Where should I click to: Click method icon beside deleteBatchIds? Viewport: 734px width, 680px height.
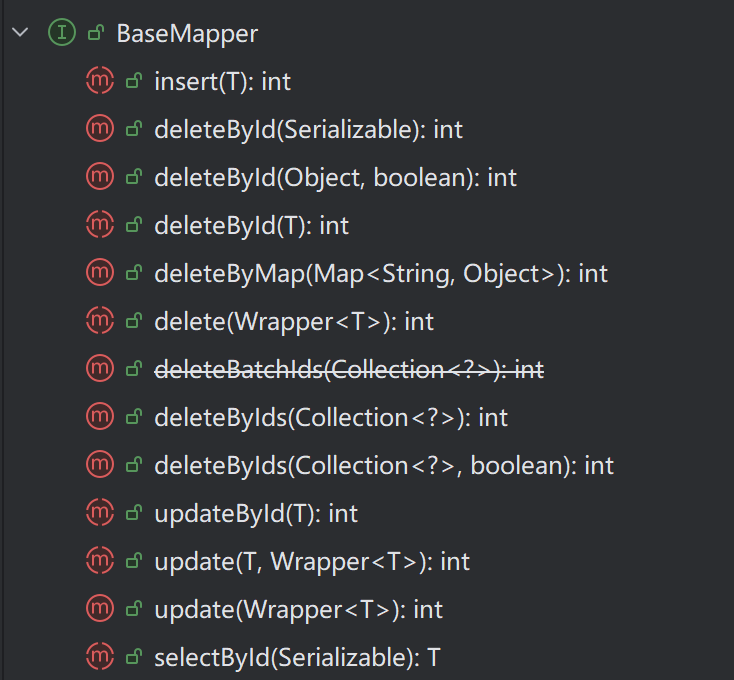100,369
